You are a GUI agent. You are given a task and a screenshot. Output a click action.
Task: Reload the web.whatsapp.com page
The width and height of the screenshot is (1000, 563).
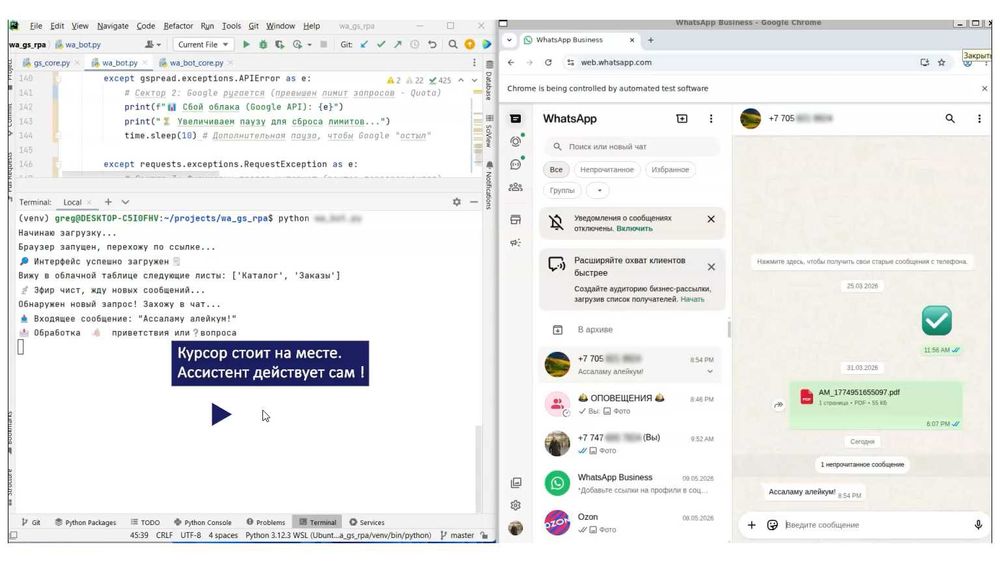tap(548, 62)
